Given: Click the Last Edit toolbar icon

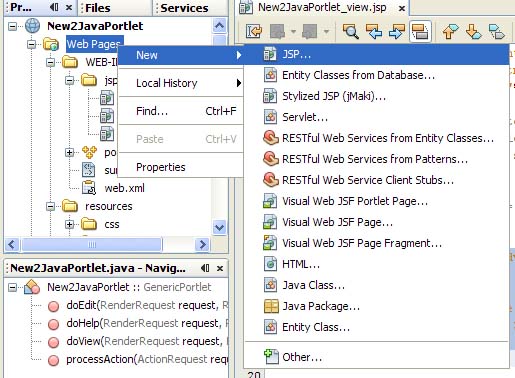Looking at the screenshot, I should [x=254, y=32].
